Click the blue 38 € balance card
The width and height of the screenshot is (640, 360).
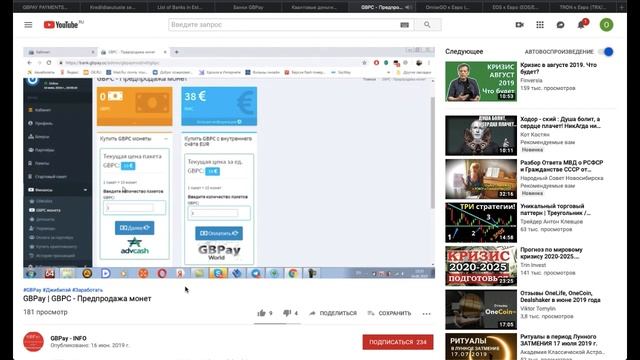pyautogui.click(x=219, y=106)
